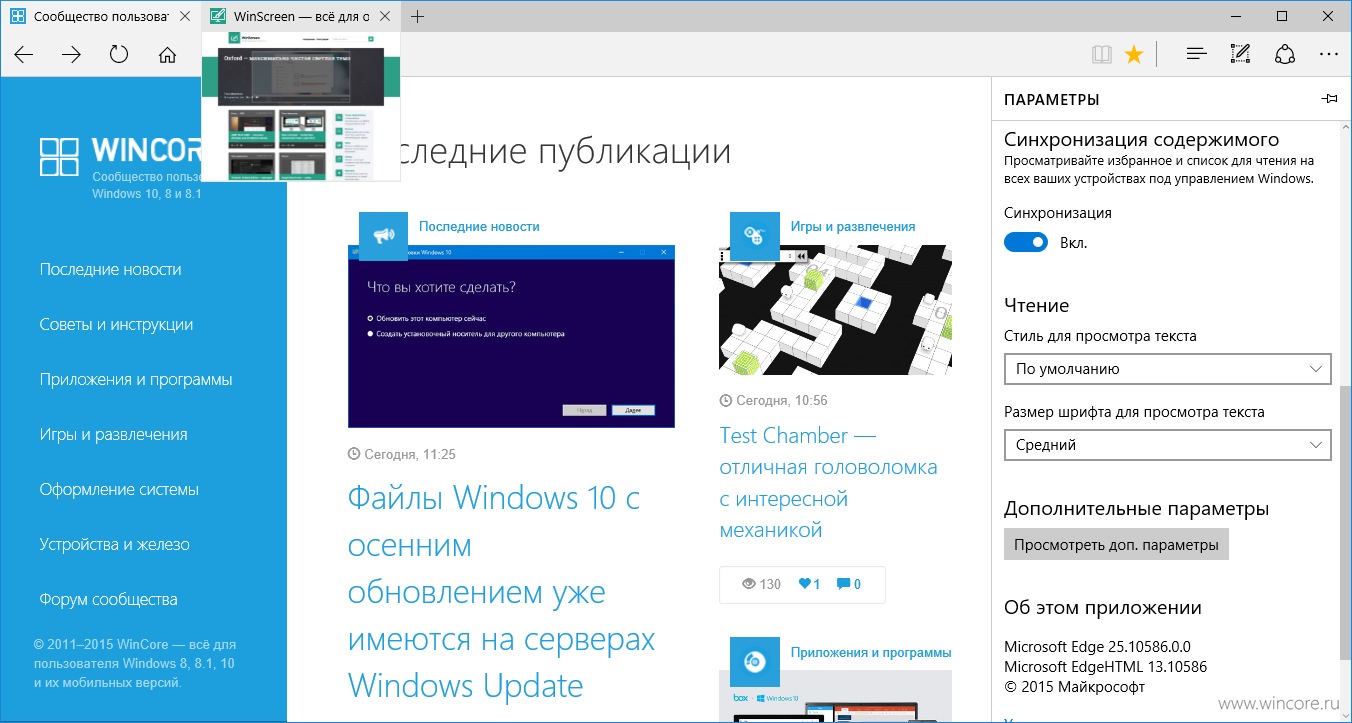Open Приложения и программы in the sidebar

(136, 379)
